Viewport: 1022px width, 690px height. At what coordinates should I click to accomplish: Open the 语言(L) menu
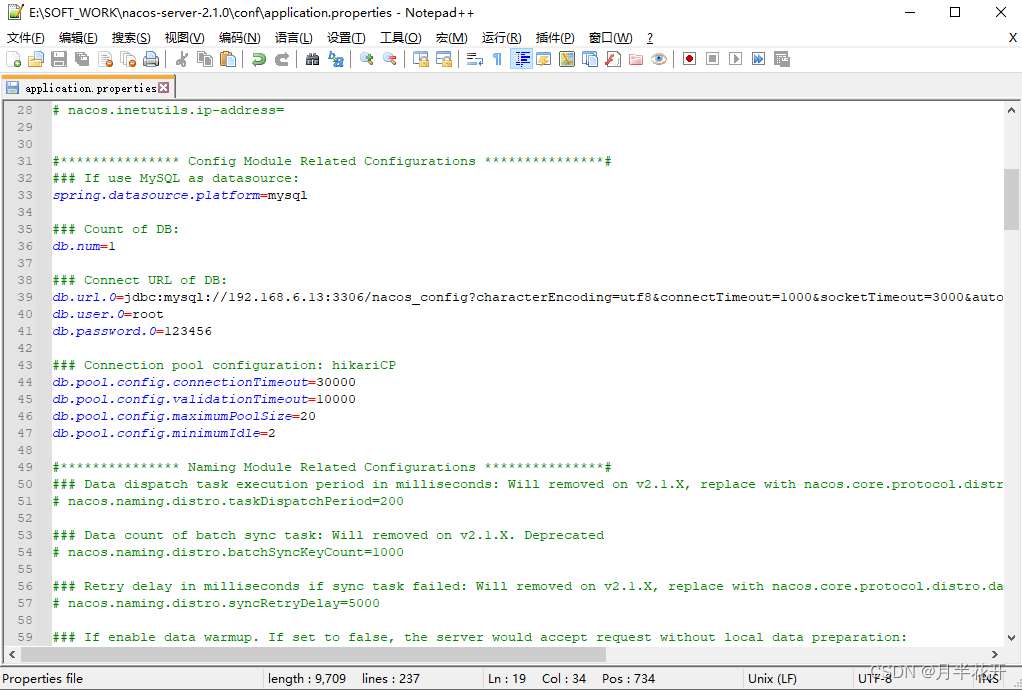[293, 38]
